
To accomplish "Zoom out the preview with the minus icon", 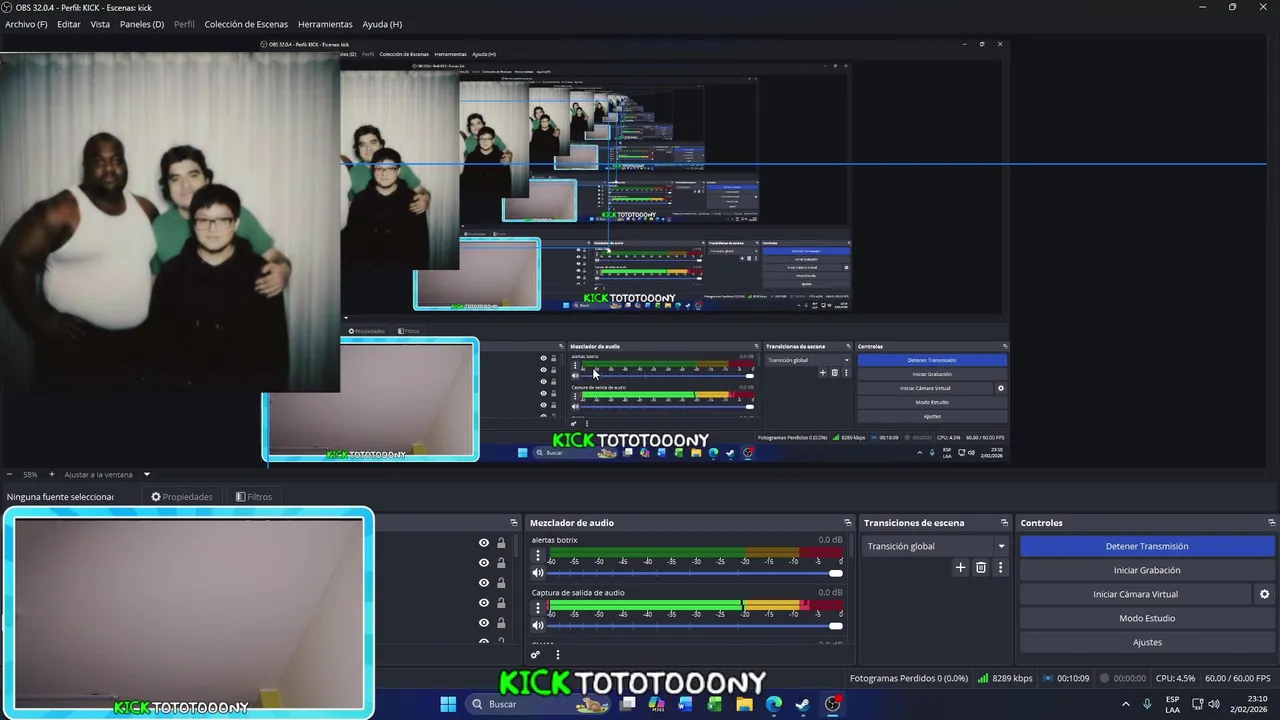I will coord(9,474).
